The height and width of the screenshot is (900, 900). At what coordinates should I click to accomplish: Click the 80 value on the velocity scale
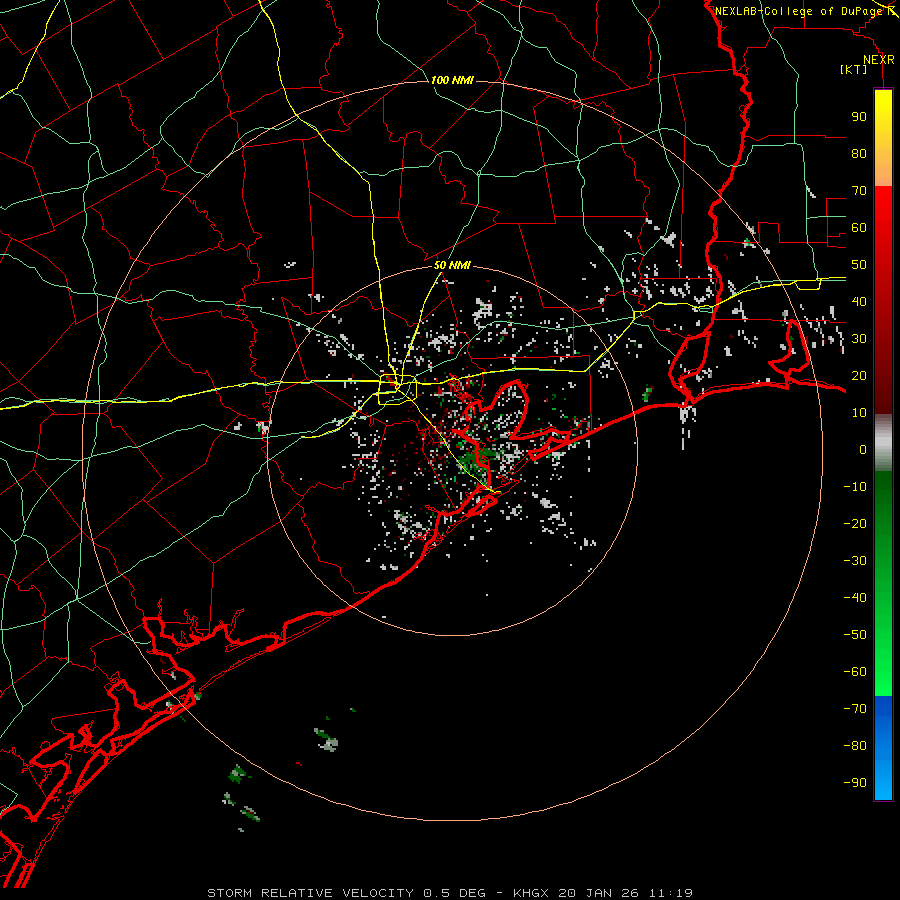[x=859, y=154]
